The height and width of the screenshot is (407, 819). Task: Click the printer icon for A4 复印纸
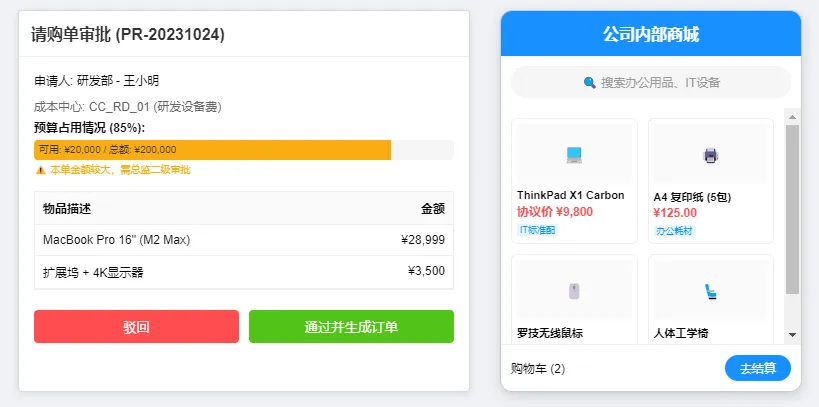point(710,155)
